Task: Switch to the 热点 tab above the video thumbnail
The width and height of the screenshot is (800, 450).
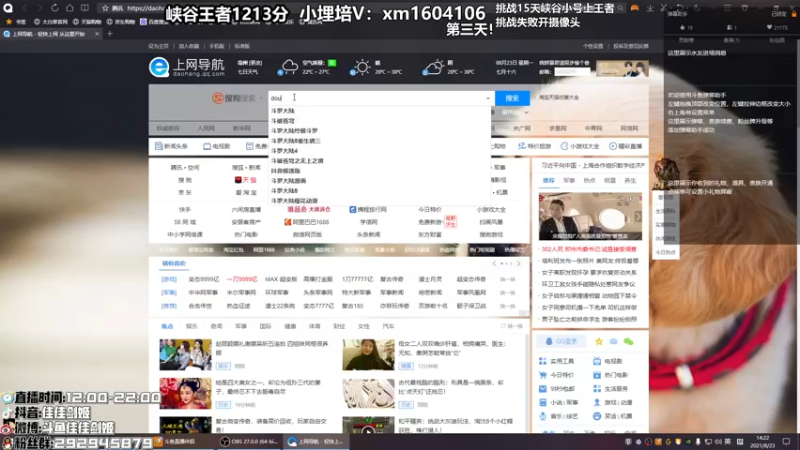Action: [x=589, y=181]
